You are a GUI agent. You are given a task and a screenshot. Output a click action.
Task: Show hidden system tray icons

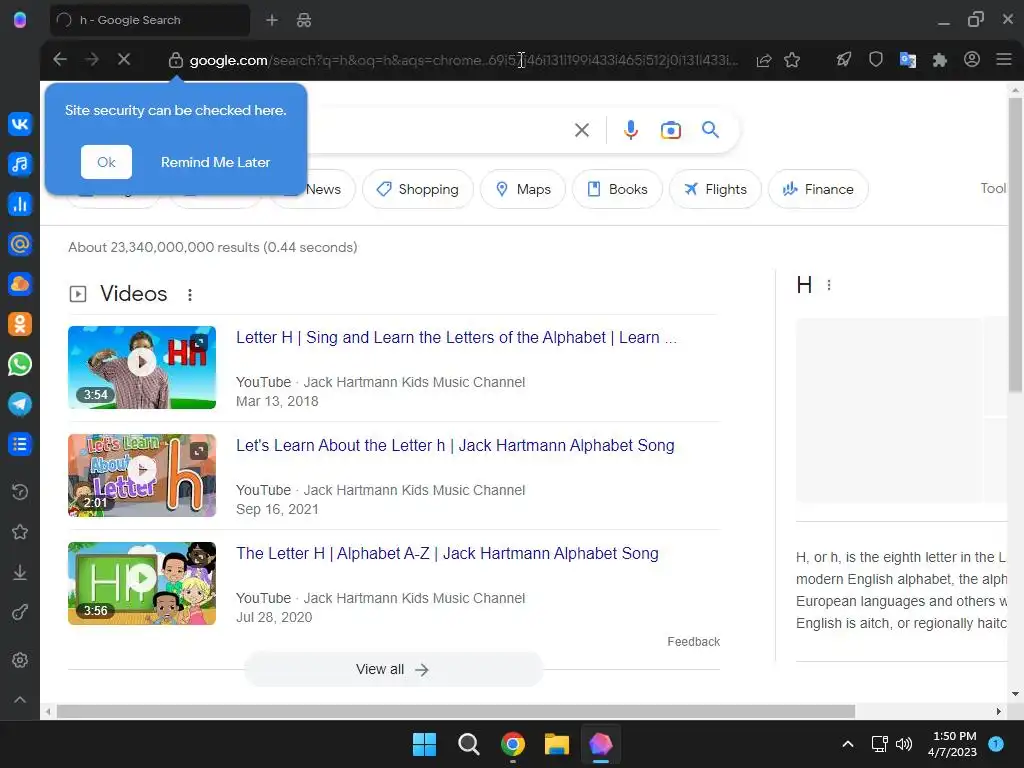pyautogui.click(x=848, y=744)
